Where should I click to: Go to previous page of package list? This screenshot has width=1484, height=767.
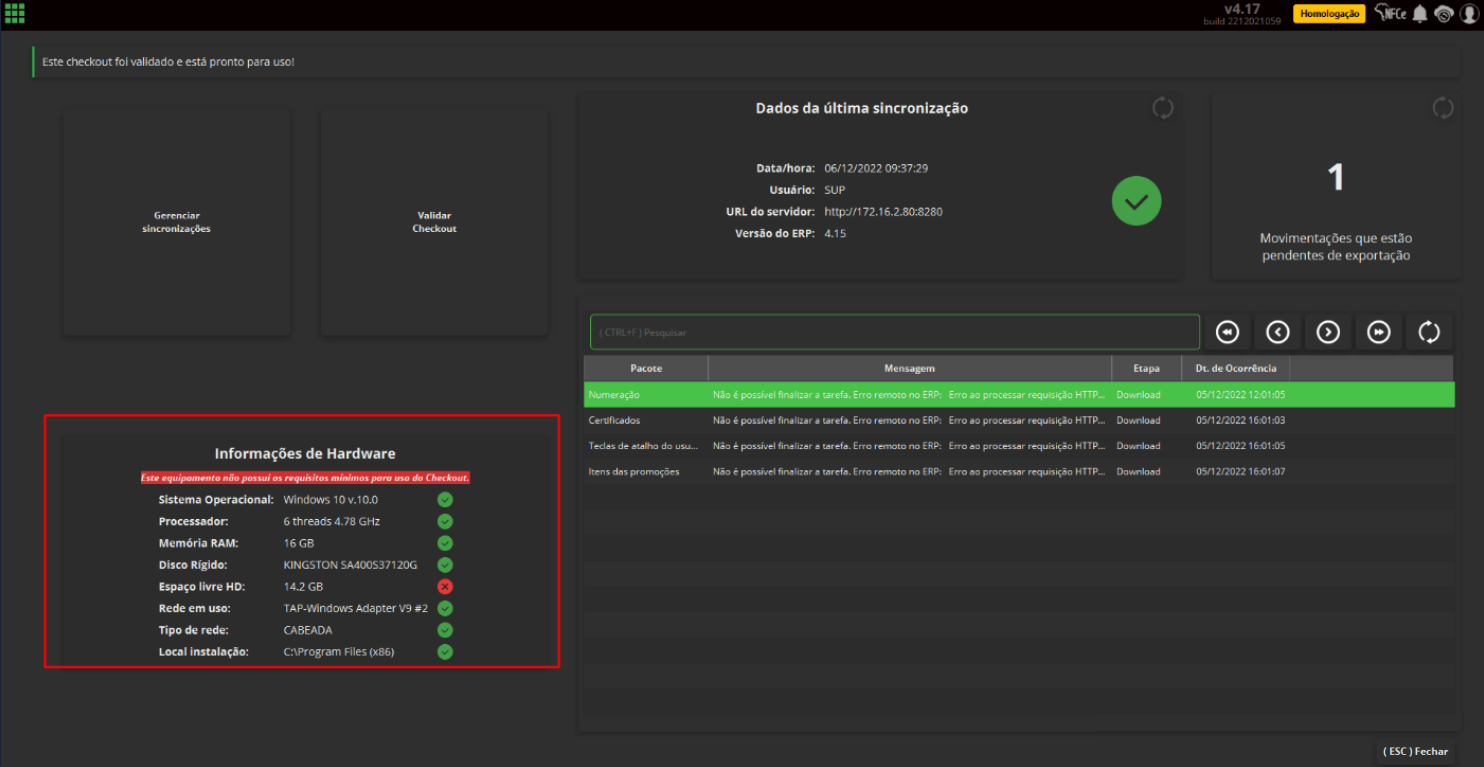[1277, 332]
